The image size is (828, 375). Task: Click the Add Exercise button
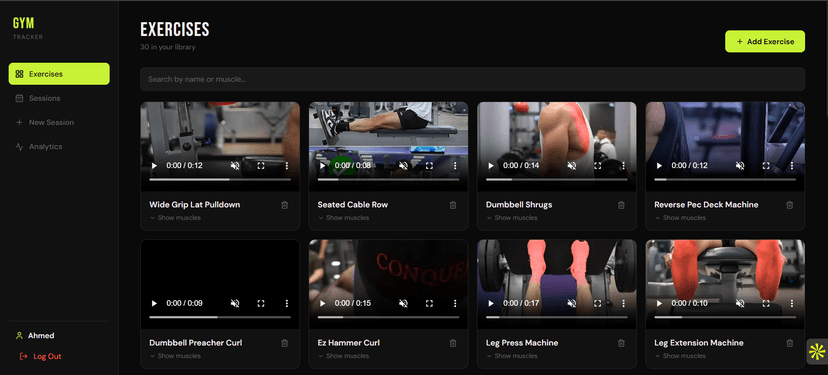pos(765,41)
